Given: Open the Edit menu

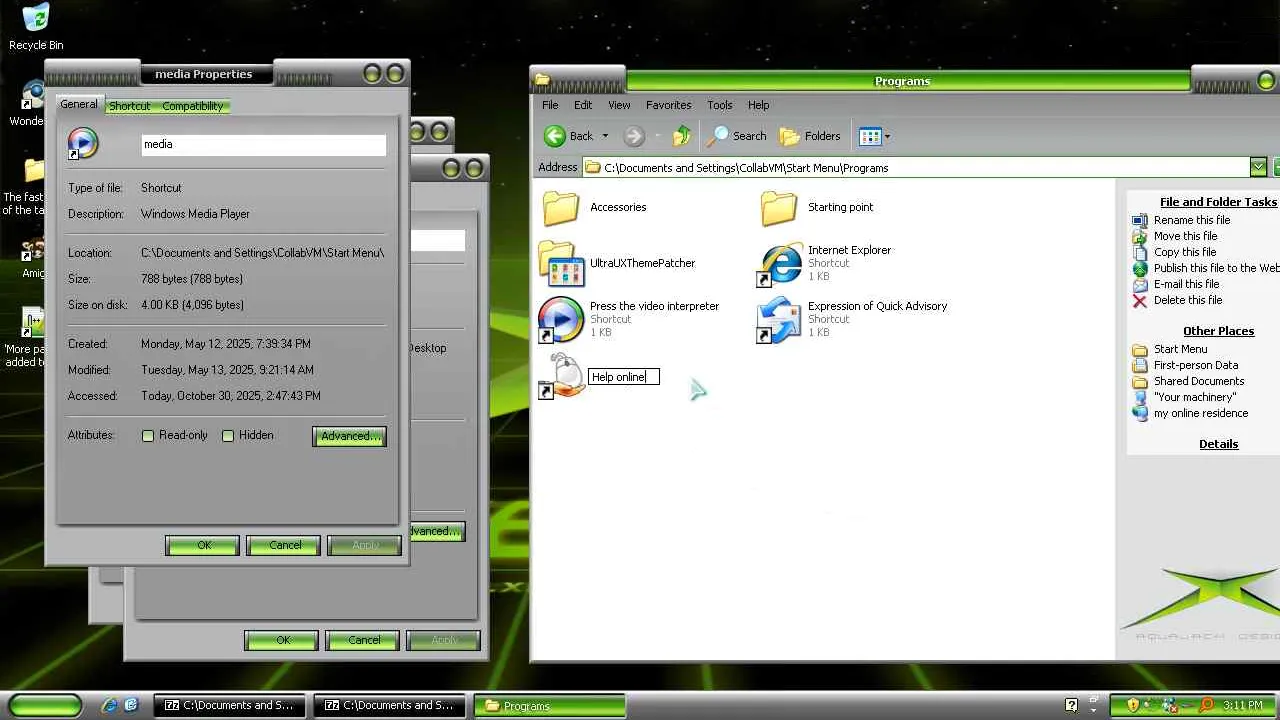Looking at the screenshot, I should 583,105.
